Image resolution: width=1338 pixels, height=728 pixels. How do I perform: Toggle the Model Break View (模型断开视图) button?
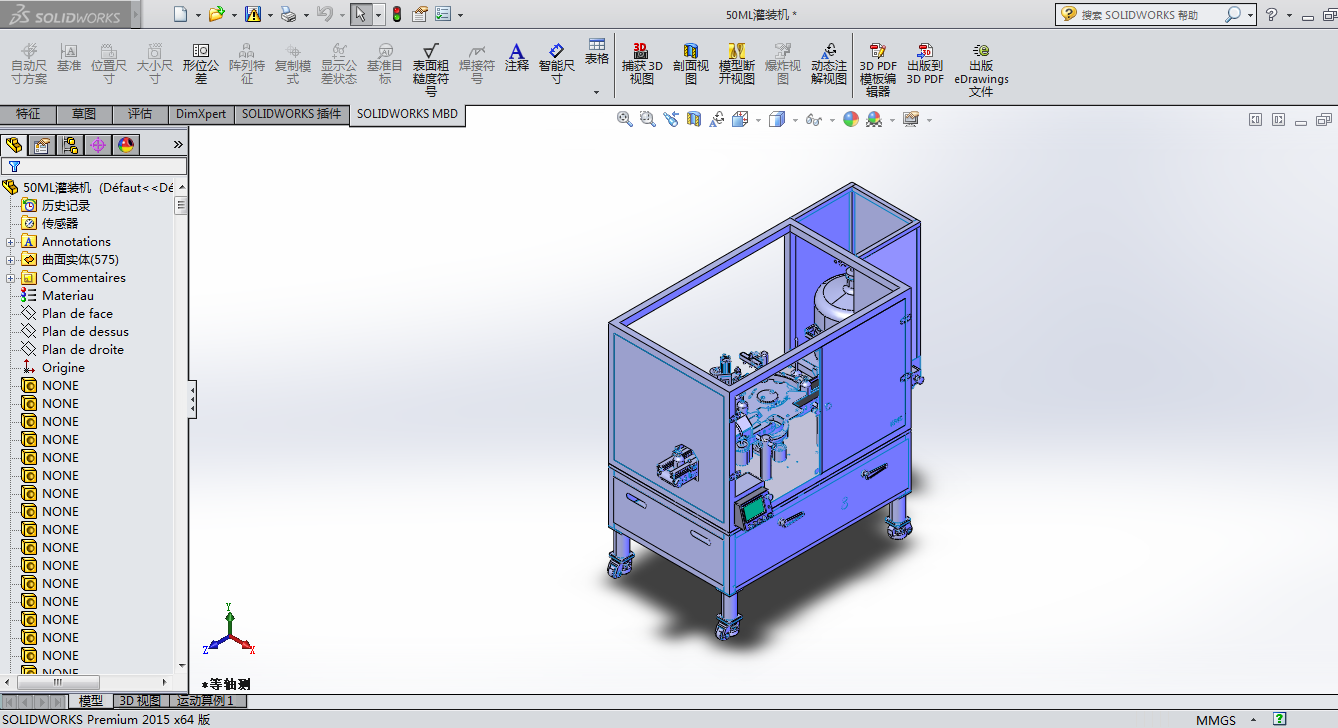(736, 63)
